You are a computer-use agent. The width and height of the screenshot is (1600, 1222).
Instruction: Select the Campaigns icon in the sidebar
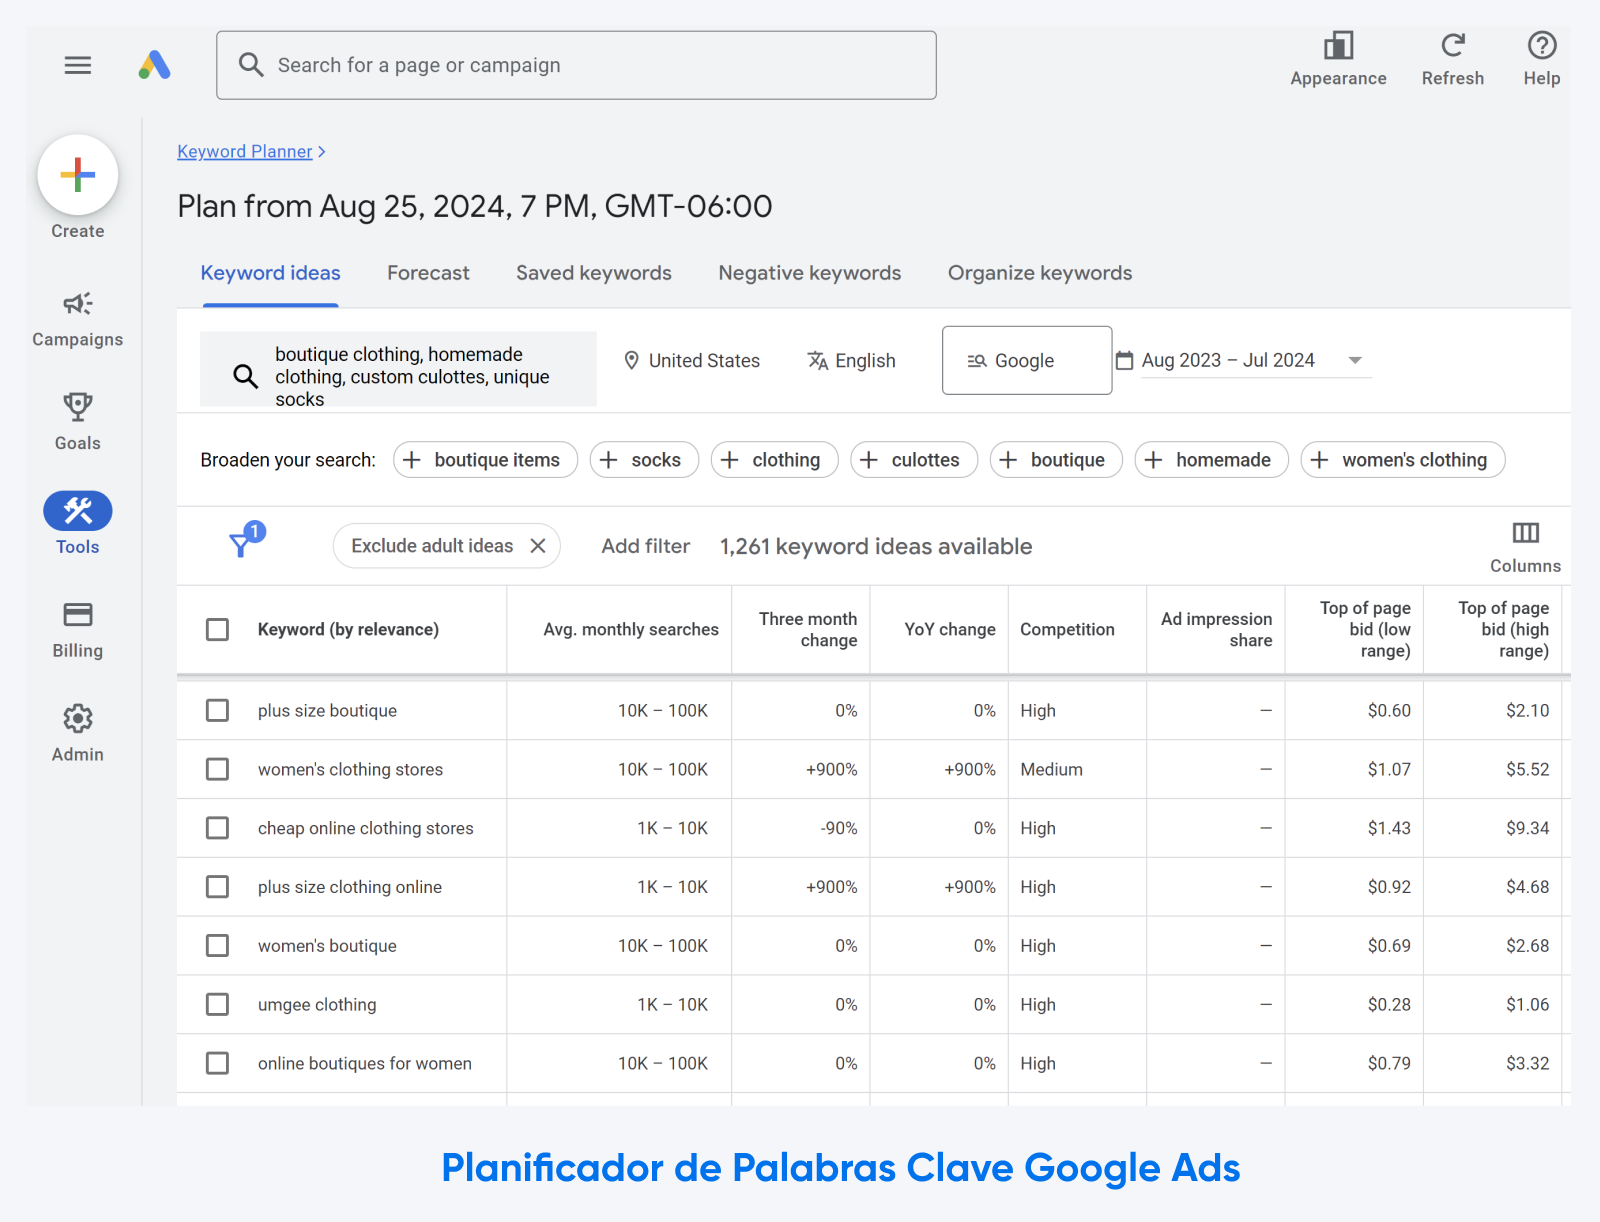tap(77, 305)
